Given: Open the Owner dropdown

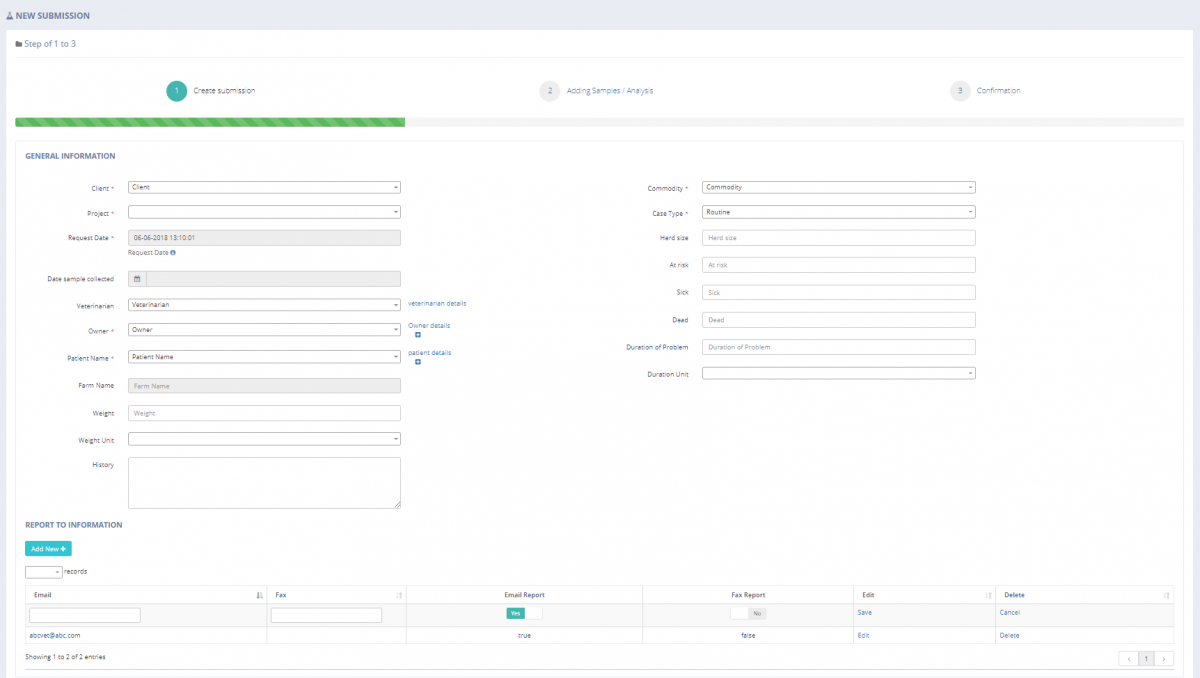Looking at the screenshot, I should coord(264,330).
